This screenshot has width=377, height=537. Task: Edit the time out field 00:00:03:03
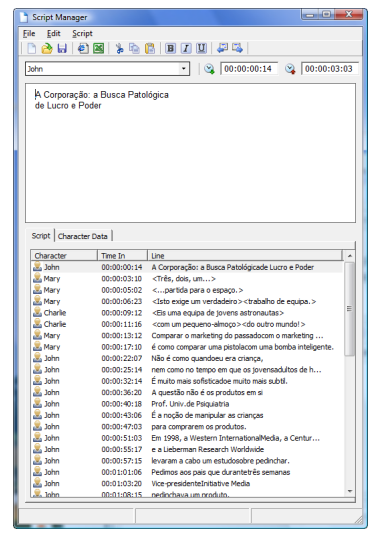click(x=329, y=69)
